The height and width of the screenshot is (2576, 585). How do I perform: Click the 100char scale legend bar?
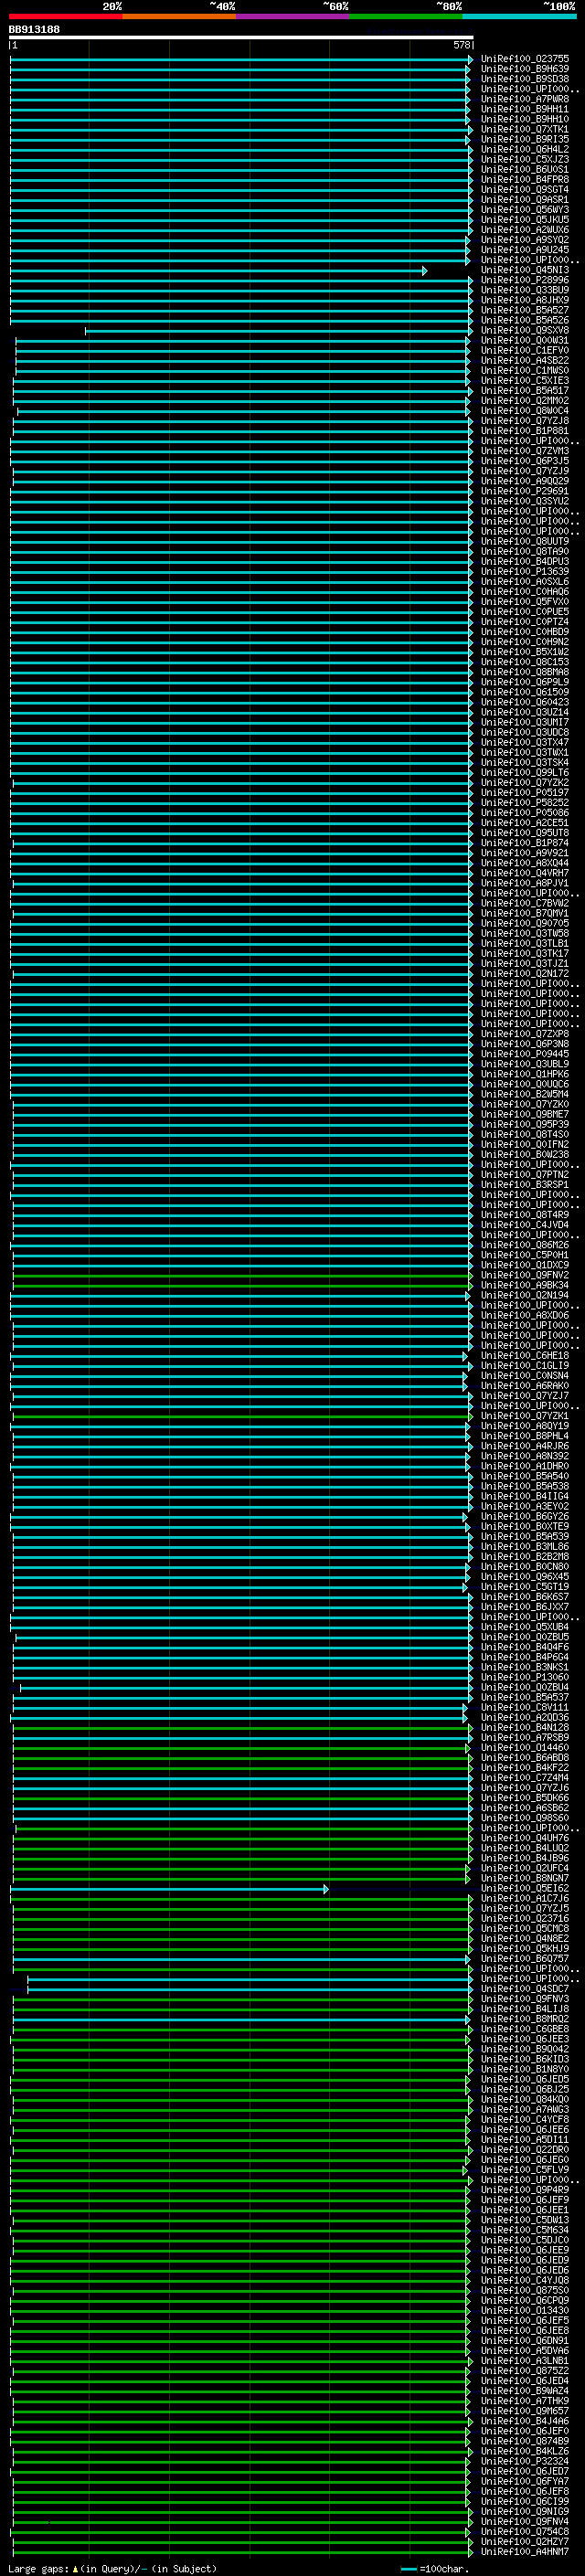point(409,2569)
